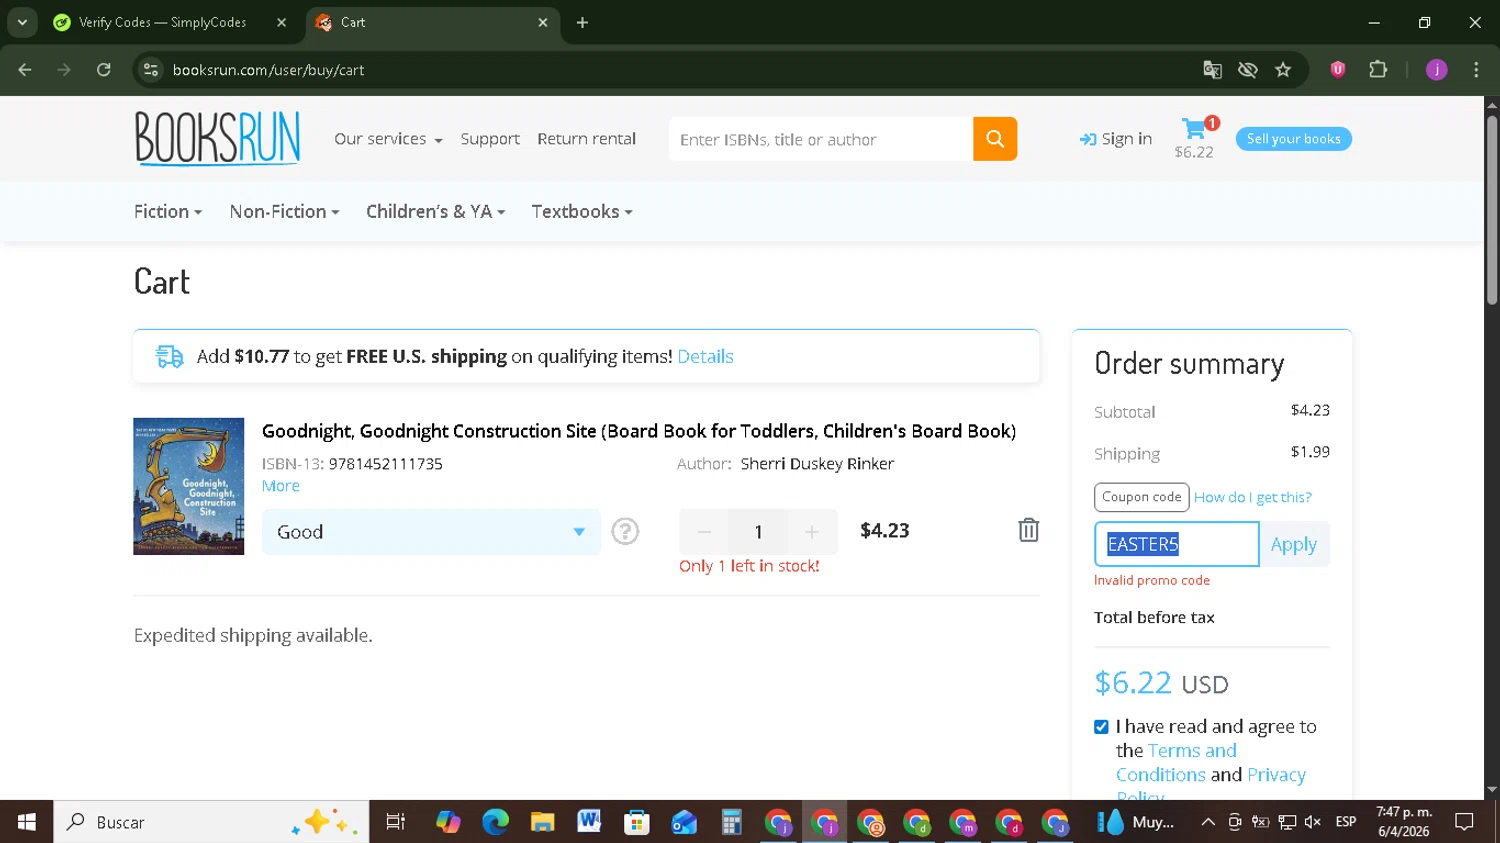
Task: Click the Windows taskbar search box
Action: tap(211, 822)
